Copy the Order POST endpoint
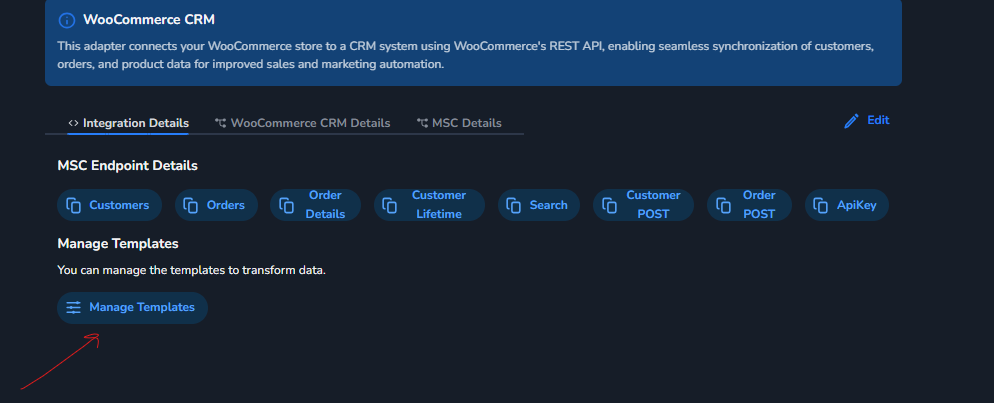 749,205
